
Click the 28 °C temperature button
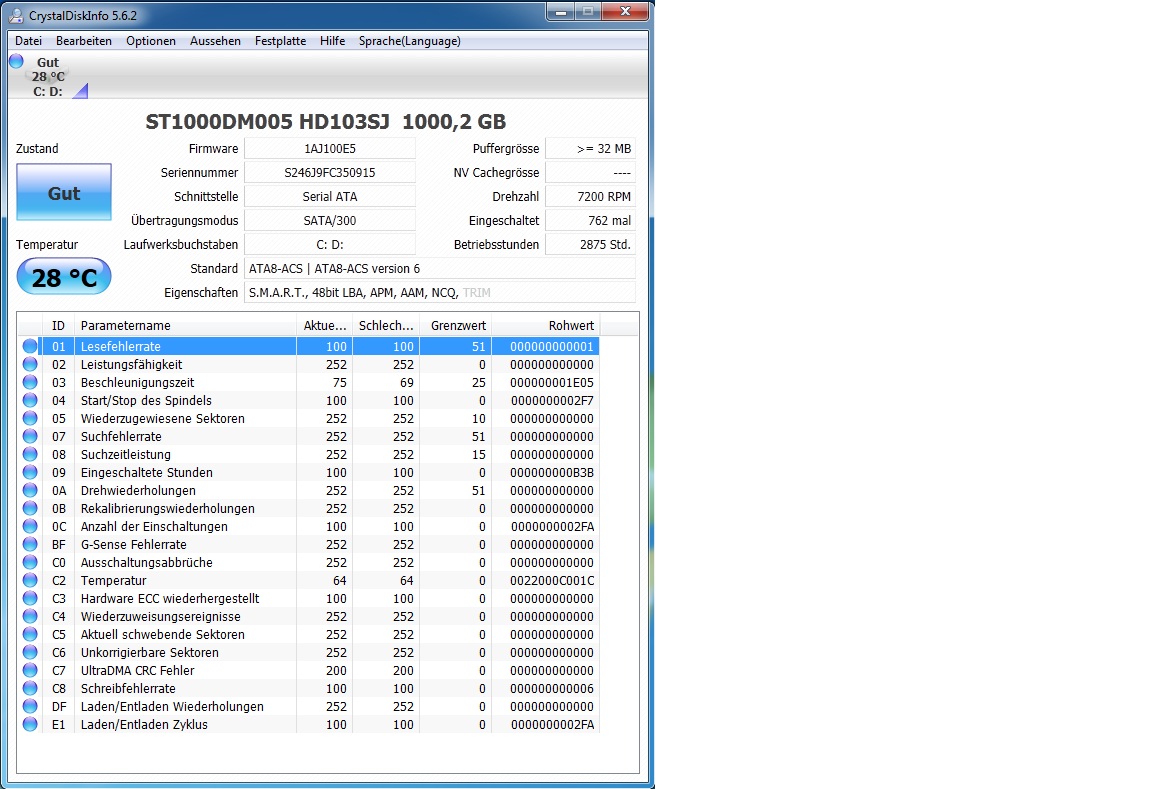pyautogui.click(x=64, y=277)
